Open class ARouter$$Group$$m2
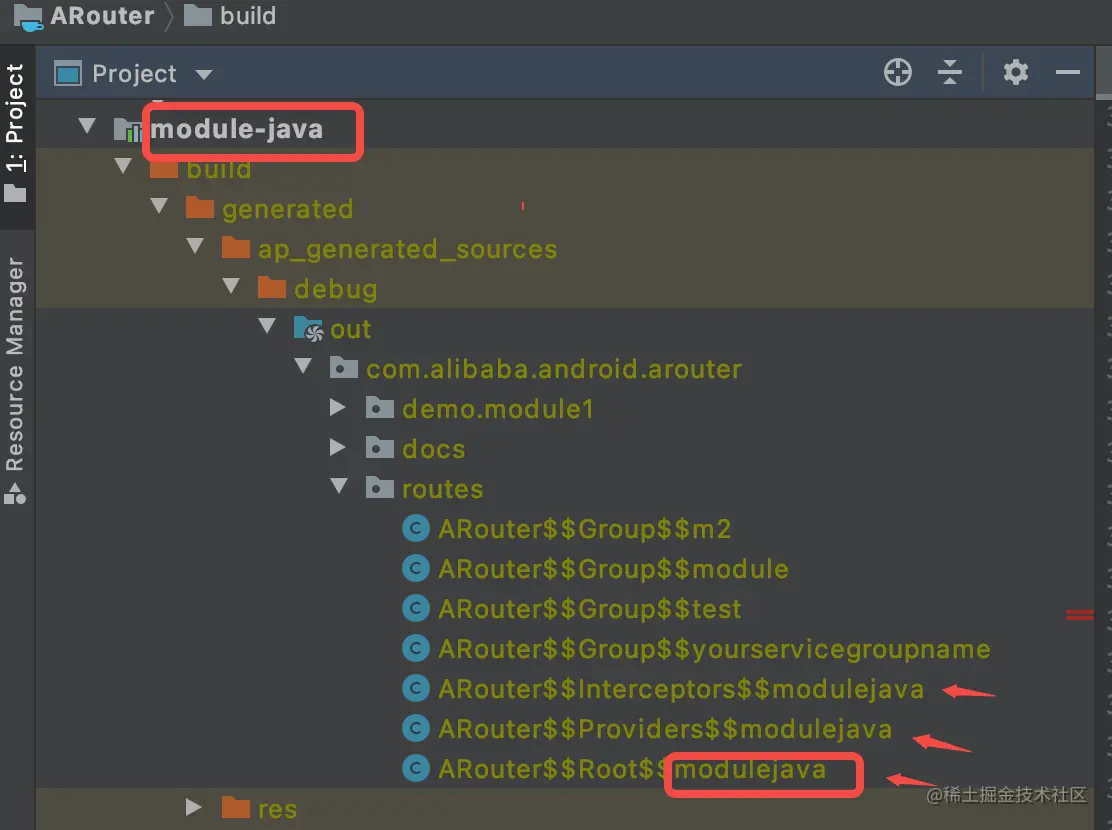Viewport: 1112px width, 830px height. click(x=584, y=529)
